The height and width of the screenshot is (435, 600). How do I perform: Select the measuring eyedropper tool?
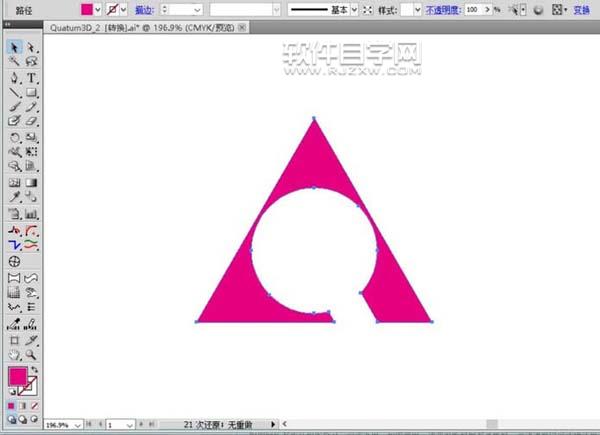[14, 324]
